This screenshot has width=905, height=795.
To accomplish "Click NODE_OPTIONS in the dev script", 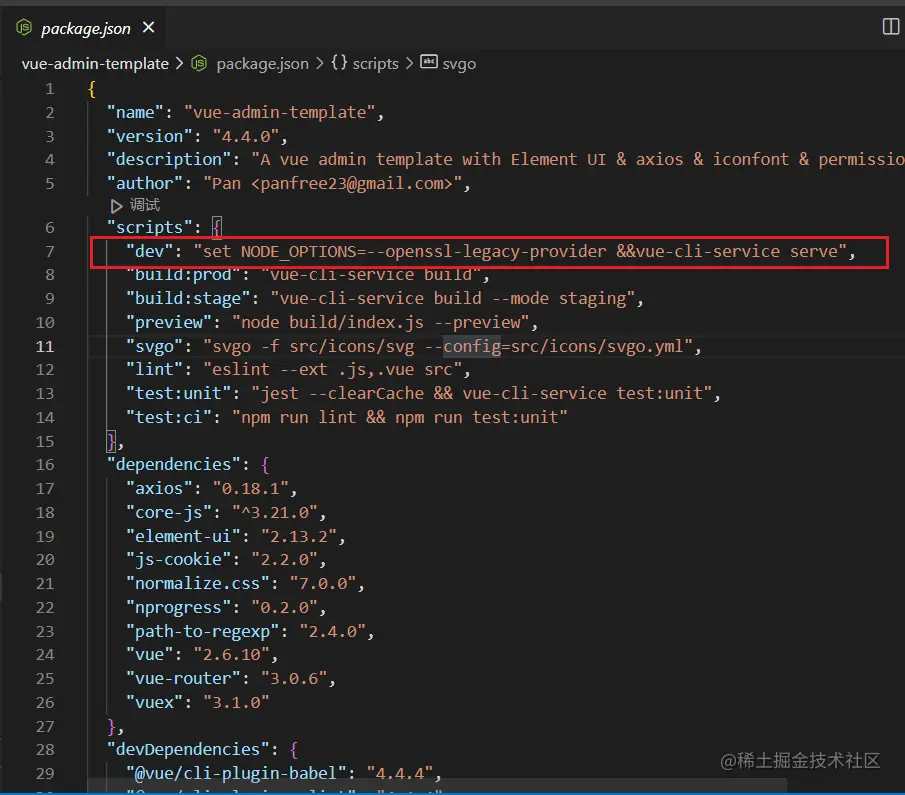I will point(298,252).
